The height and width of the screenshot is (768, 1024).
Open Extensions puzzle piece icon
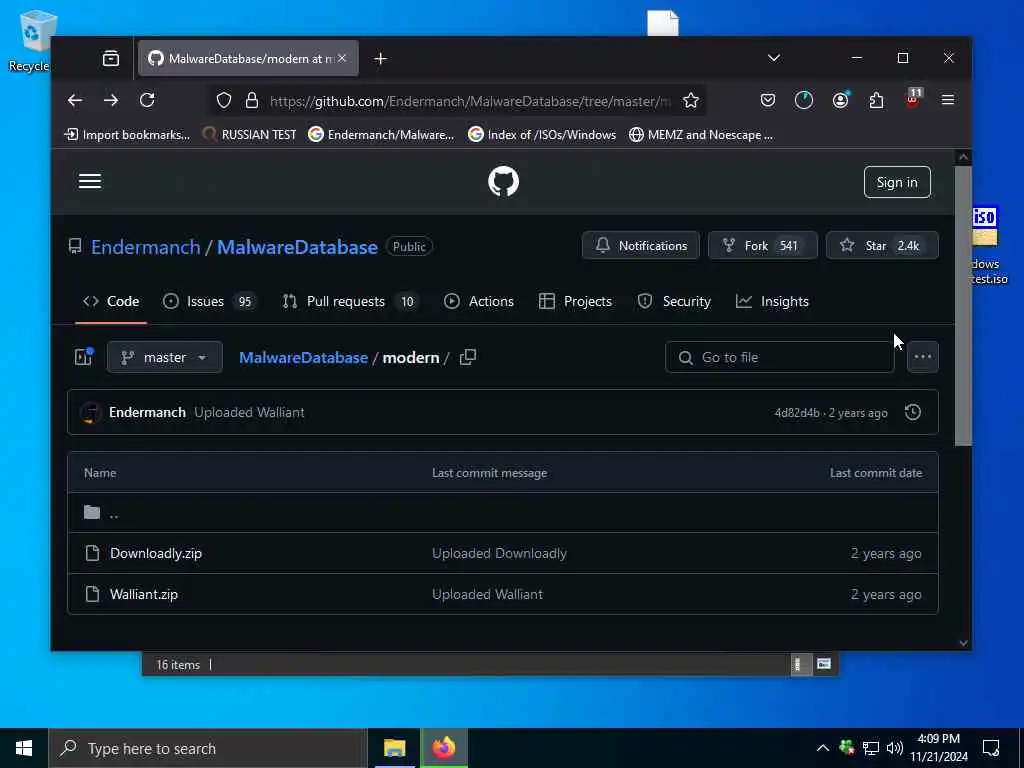click(876, 100)
